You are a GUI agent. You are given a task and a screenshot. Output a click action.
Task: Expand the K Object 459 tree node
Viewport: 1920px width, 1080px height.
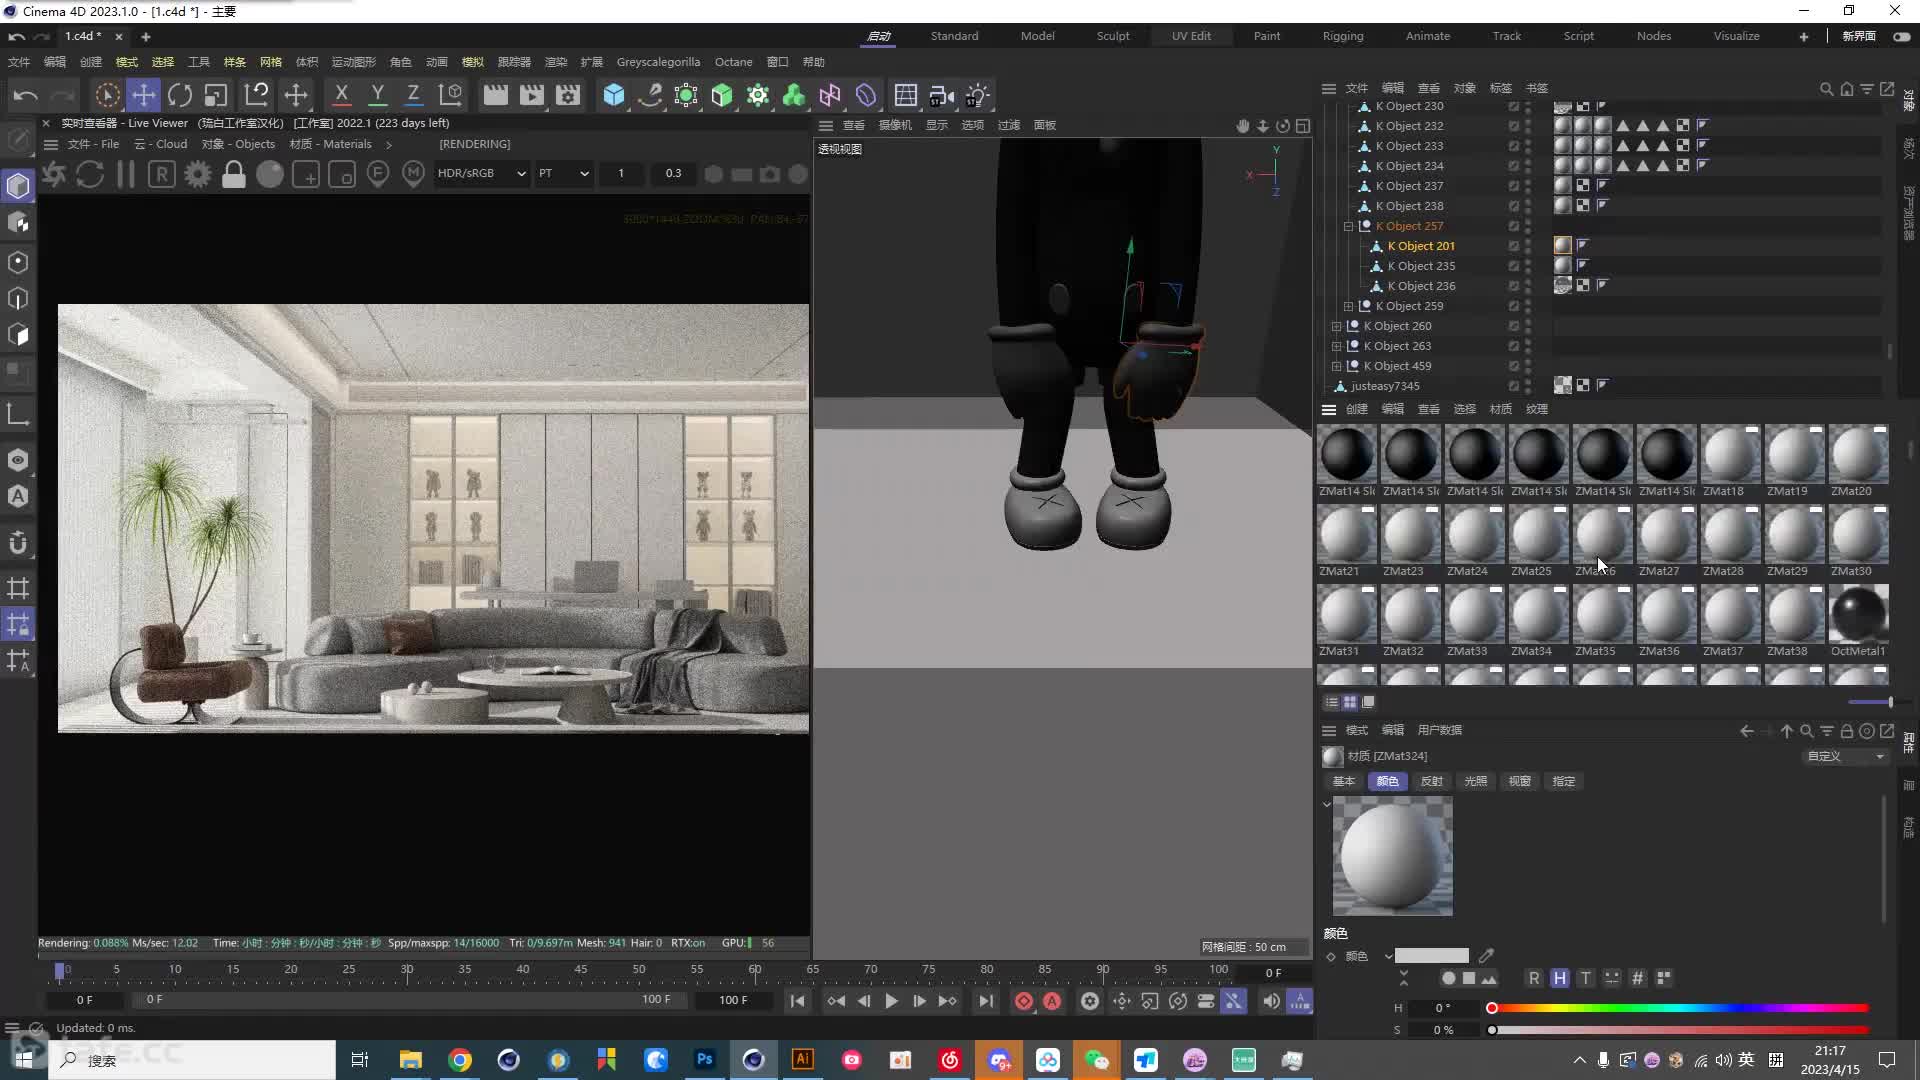1336,366
